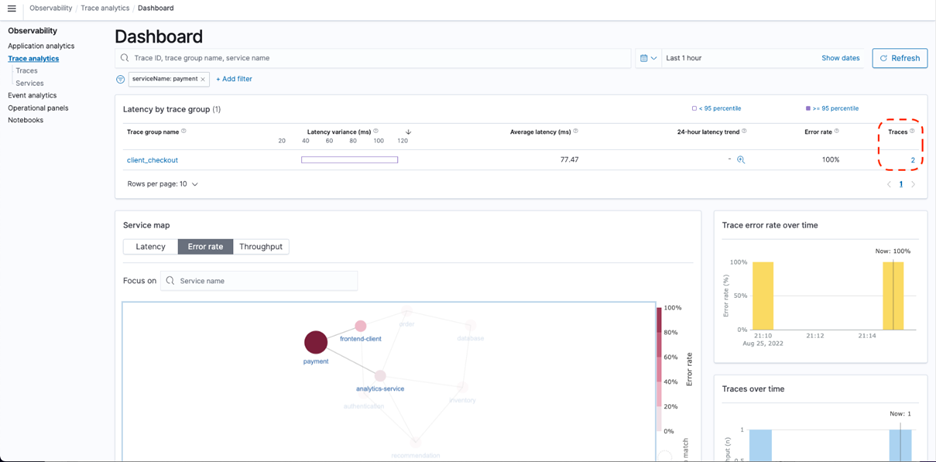Click the calendar quick-select icon
The width and height of the screenshot is (936, 462).
(x=644, y=58)
